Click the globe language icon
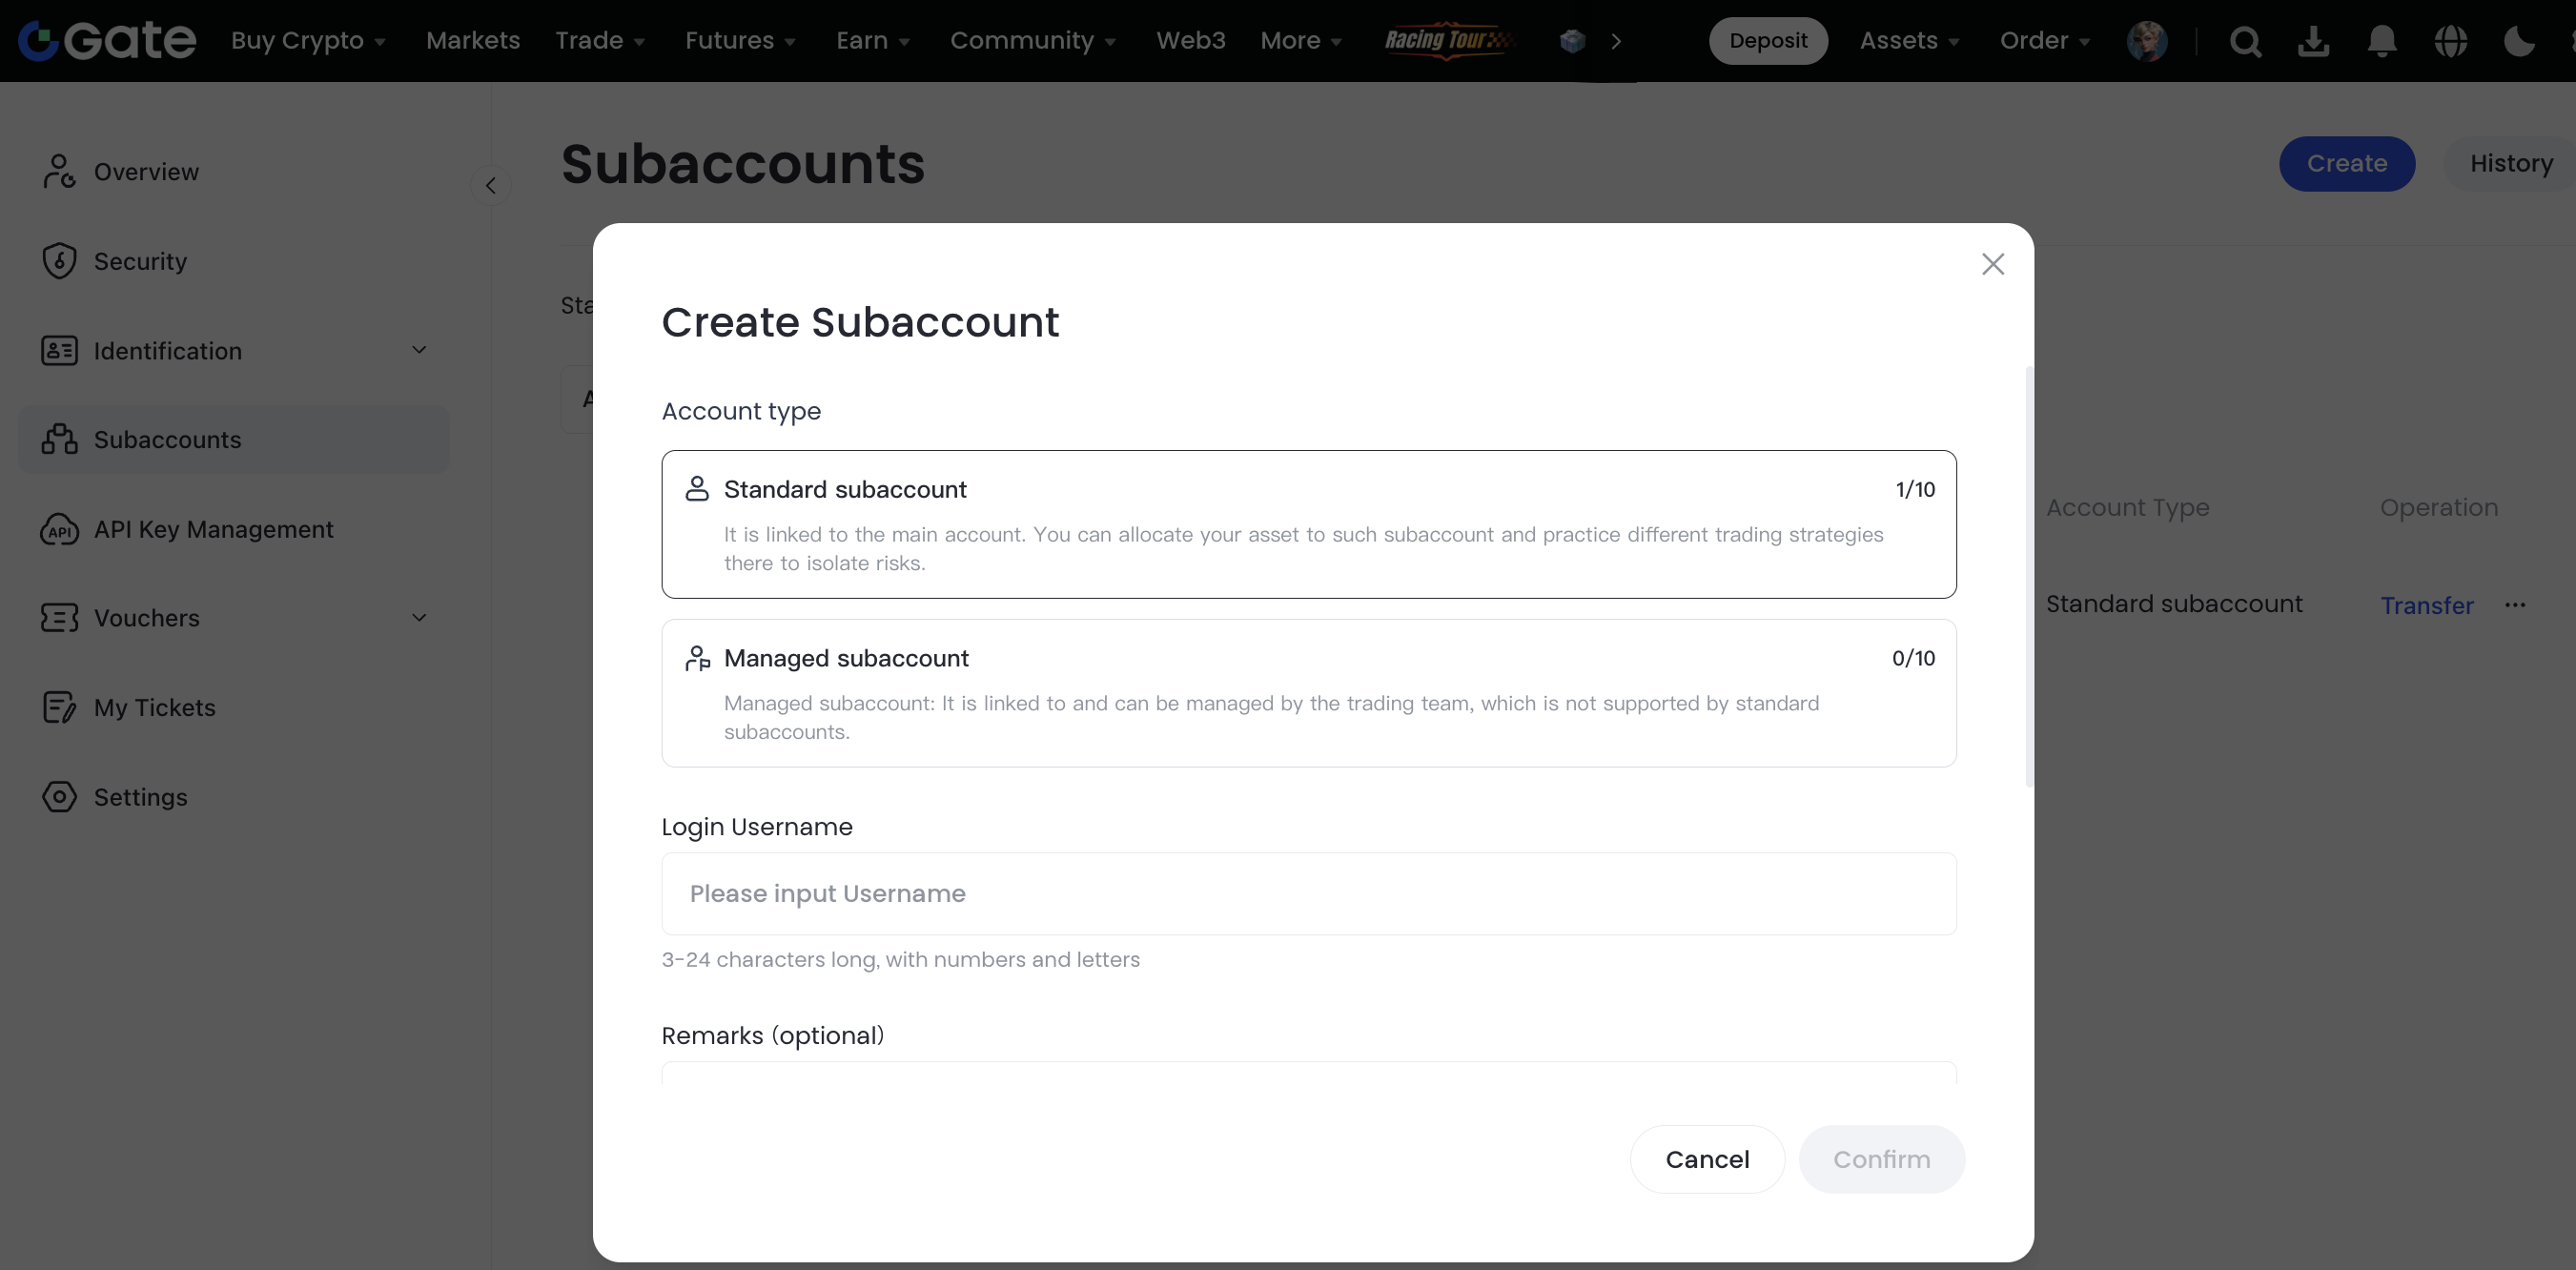The width and height of the screenshot is (2576, 1270). [2450, 41]
